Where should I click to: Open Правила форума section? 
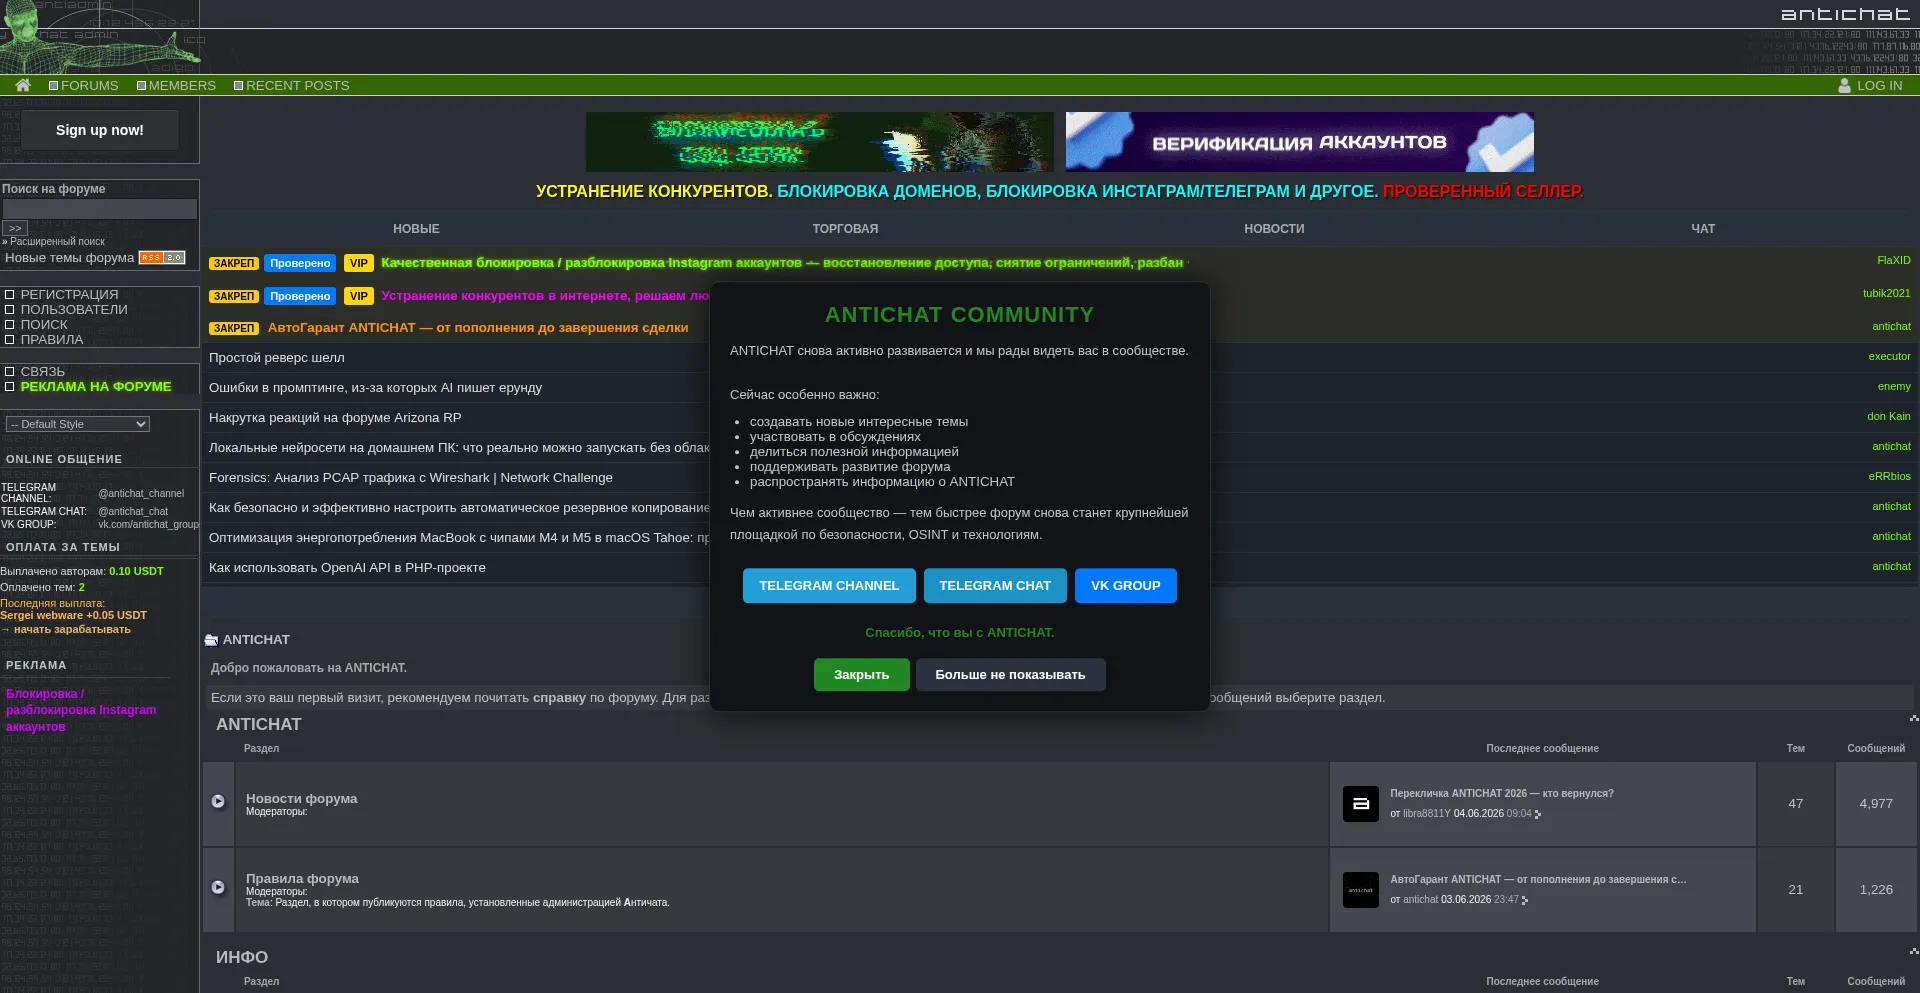point(302,878)
